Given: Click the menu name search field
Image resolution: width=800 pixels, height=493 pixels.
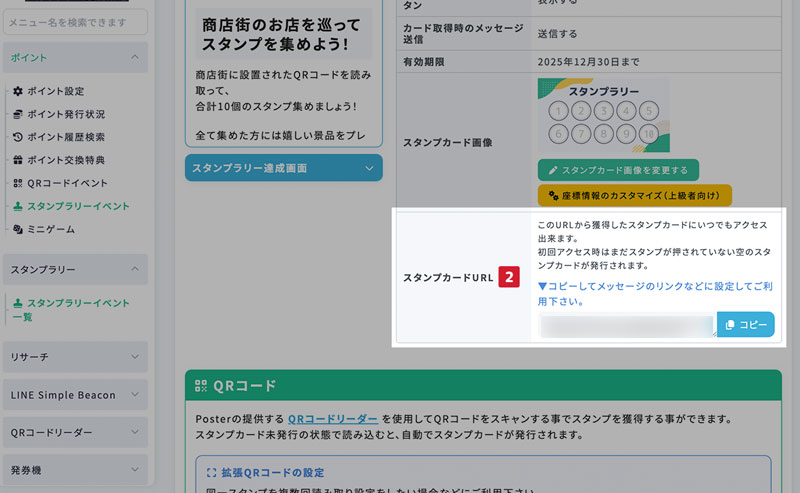Looking at the screenshot, I should click(x=75, y=22).
